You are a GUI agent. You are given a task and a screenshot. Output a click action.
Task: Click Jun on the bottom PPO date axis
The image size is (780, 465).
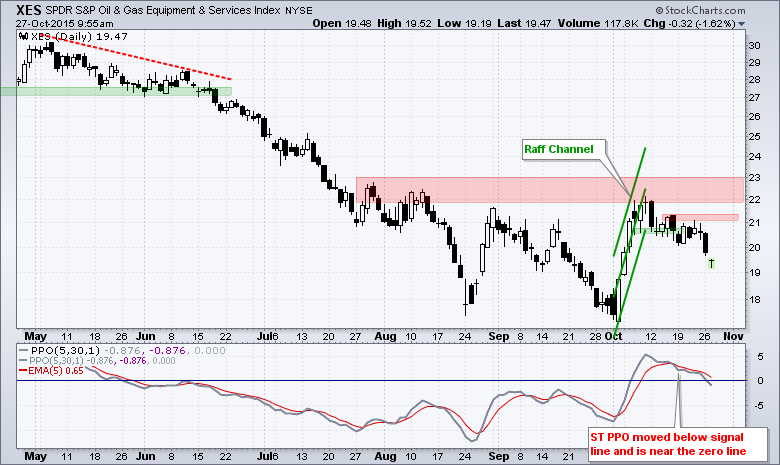[146, 456]
